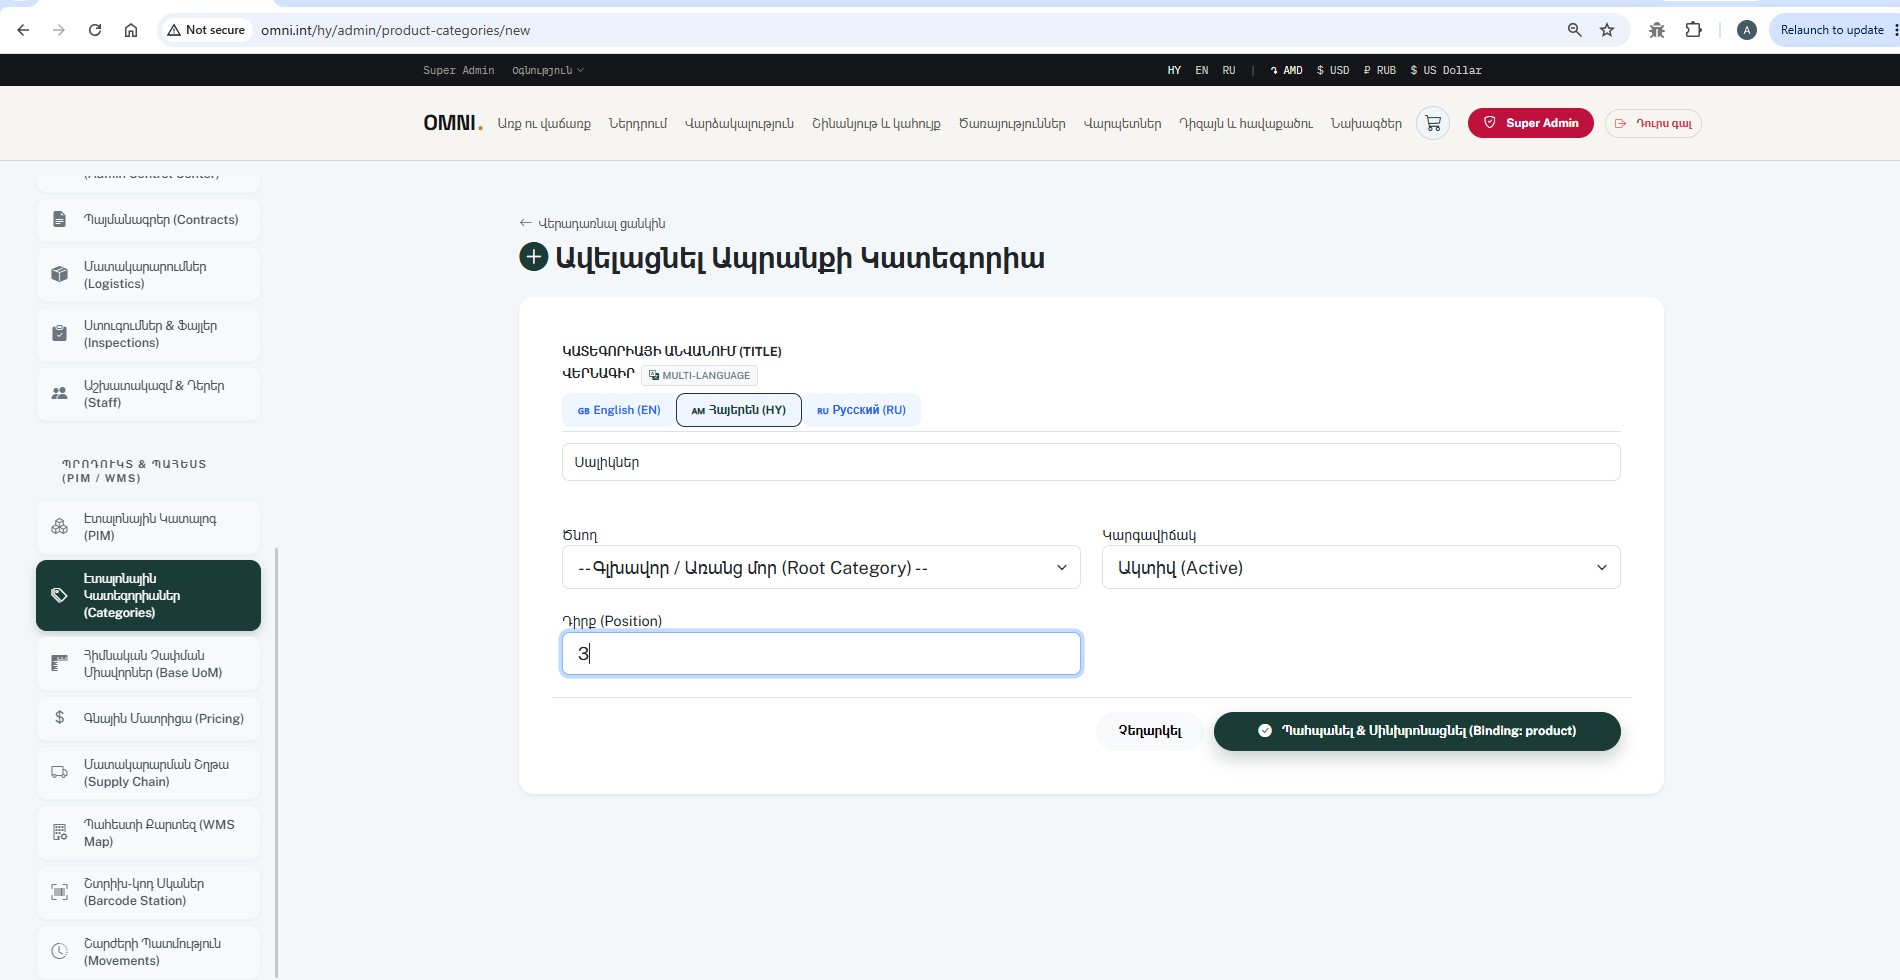Click the Movements clock icon
1900x980 pixels.
tap(59, 951)
